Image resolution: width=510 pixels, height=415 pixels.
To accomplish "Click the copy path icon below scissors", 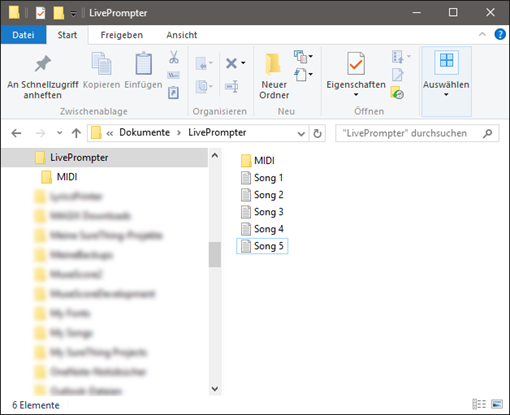I will [174, 75].
